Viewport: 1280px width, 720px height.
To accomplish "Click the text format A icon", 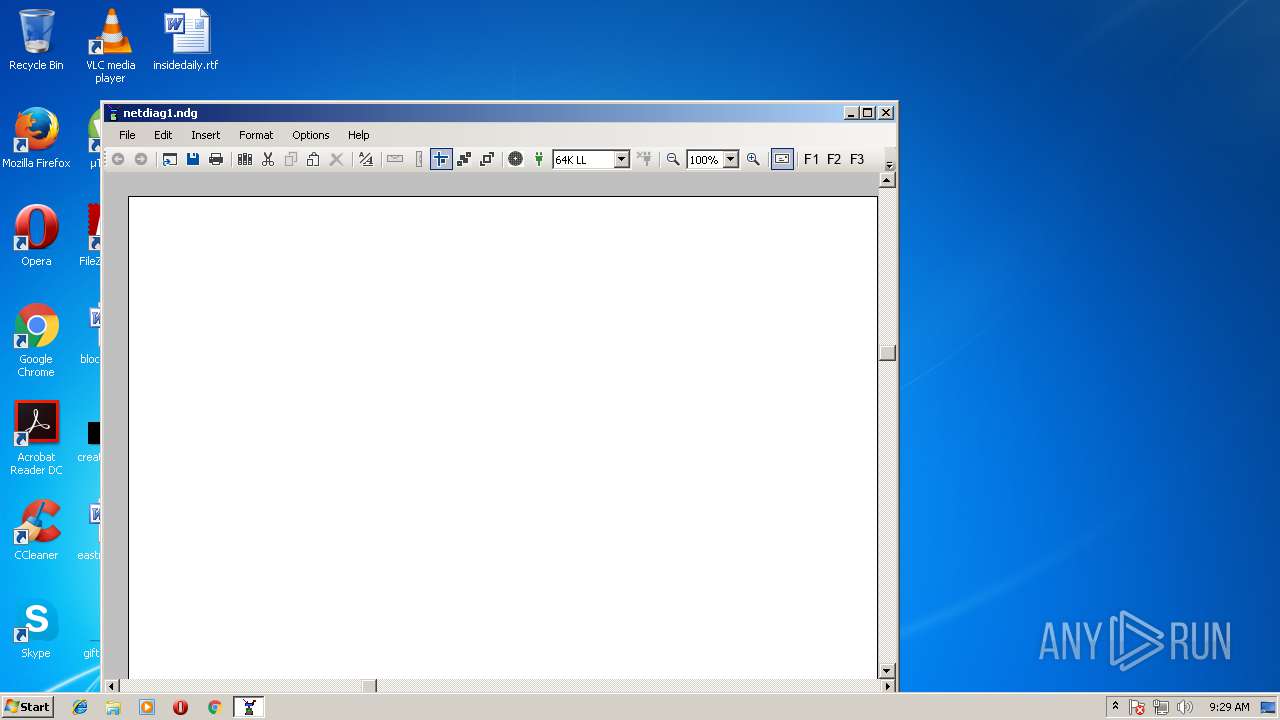I will click(x=366, y=159).
